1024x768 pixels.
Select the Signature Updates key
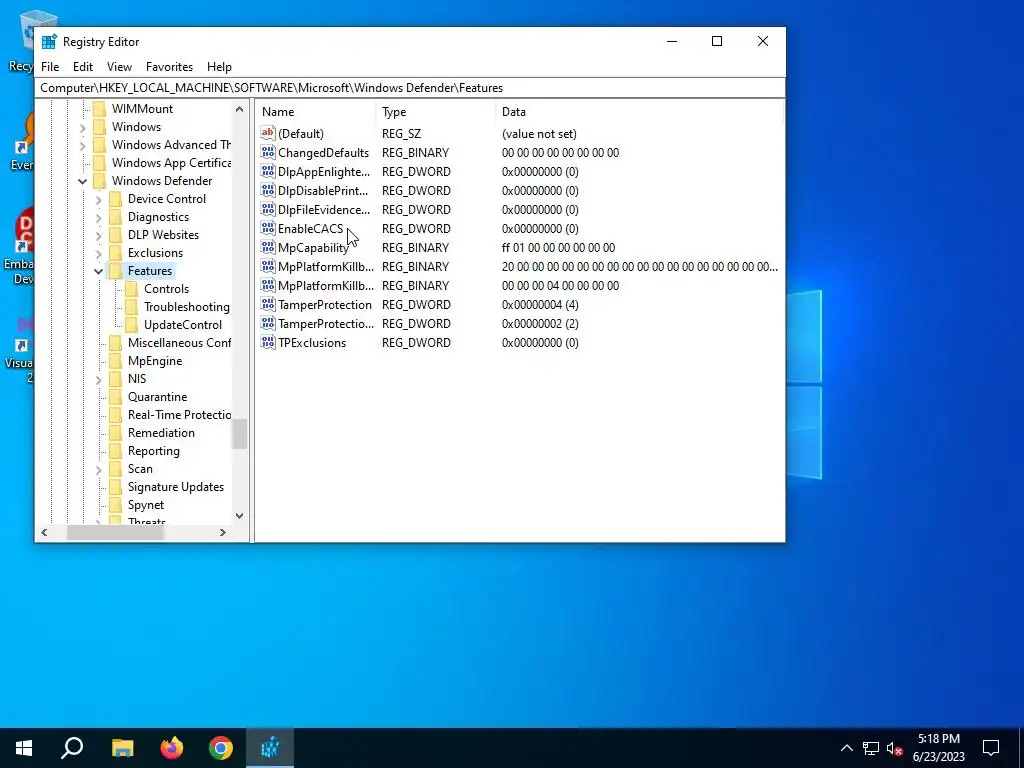176,487
